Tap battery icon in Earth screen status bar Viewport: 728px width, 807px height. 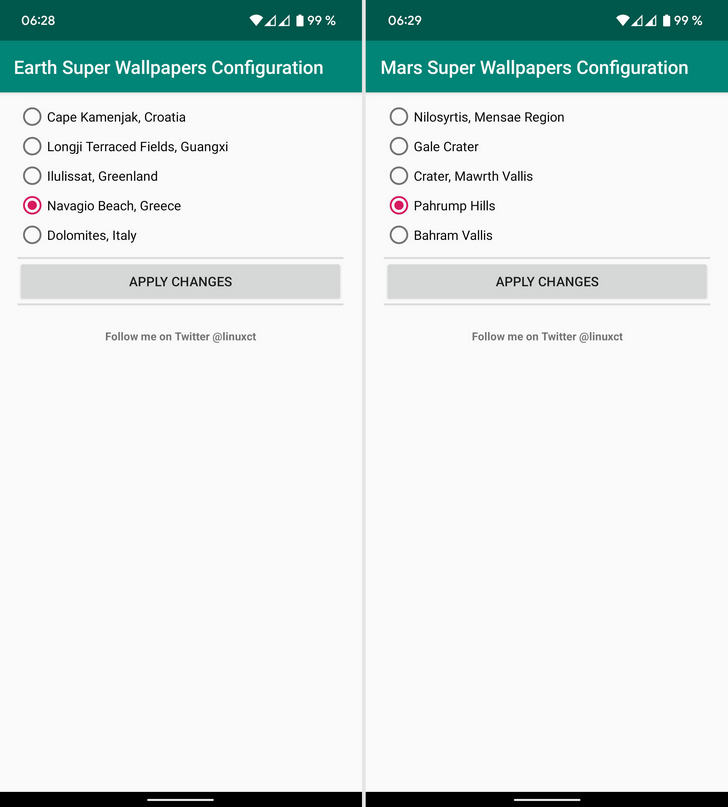(299, 21)
